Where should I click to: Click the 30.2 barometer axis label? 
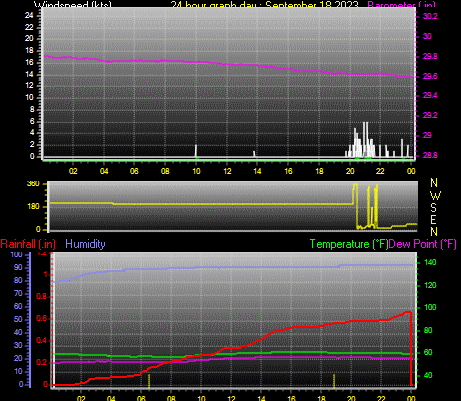click(x=430, y=16)
